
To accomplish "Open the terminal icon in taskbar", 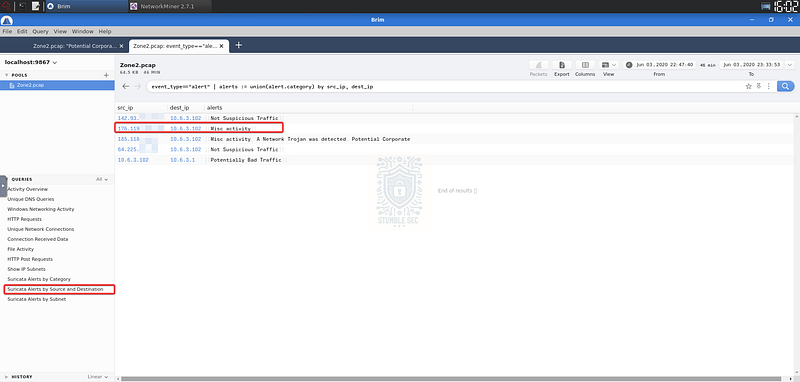I will 22,6.
